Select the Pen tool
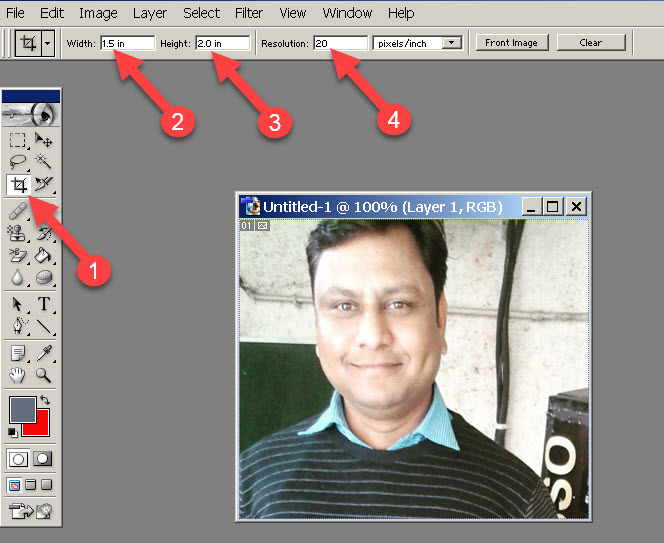 click(18, 326)
